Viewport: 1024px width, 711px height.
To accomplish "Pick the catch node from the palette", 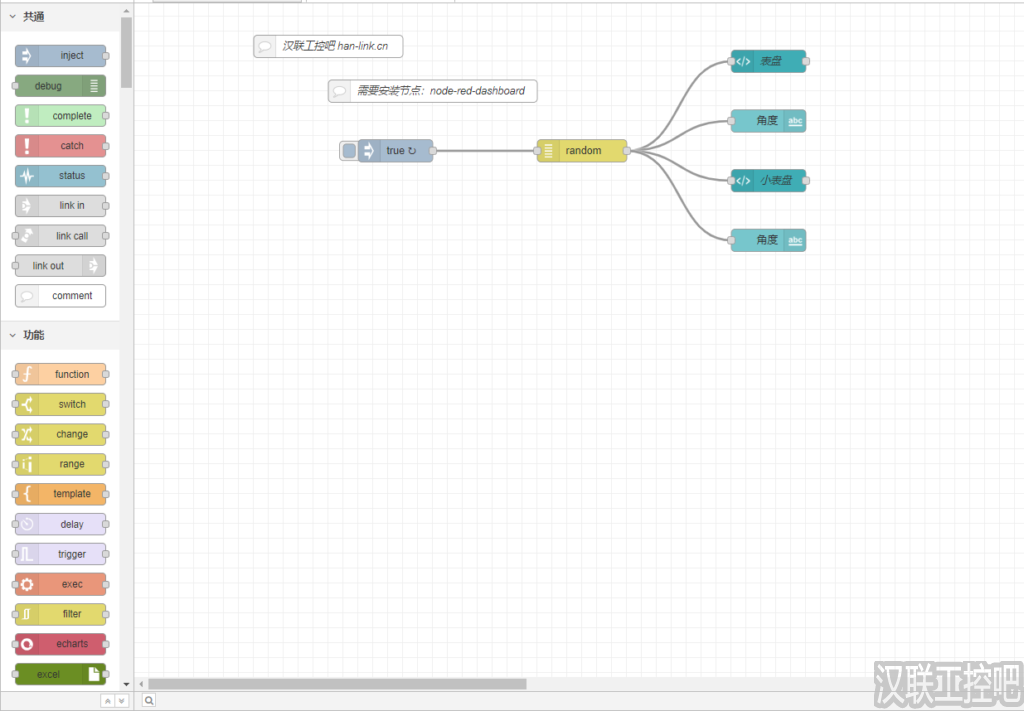I will pos(61,146).
